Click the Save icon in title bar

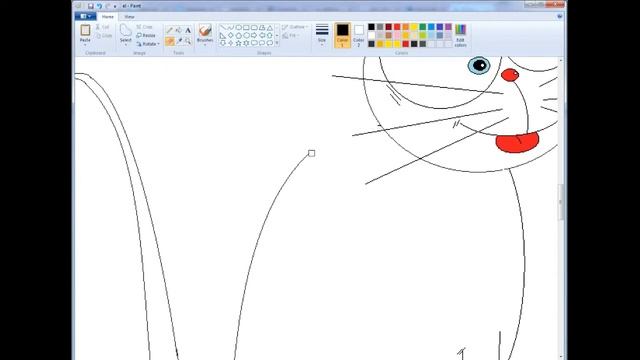coord(91,6)
